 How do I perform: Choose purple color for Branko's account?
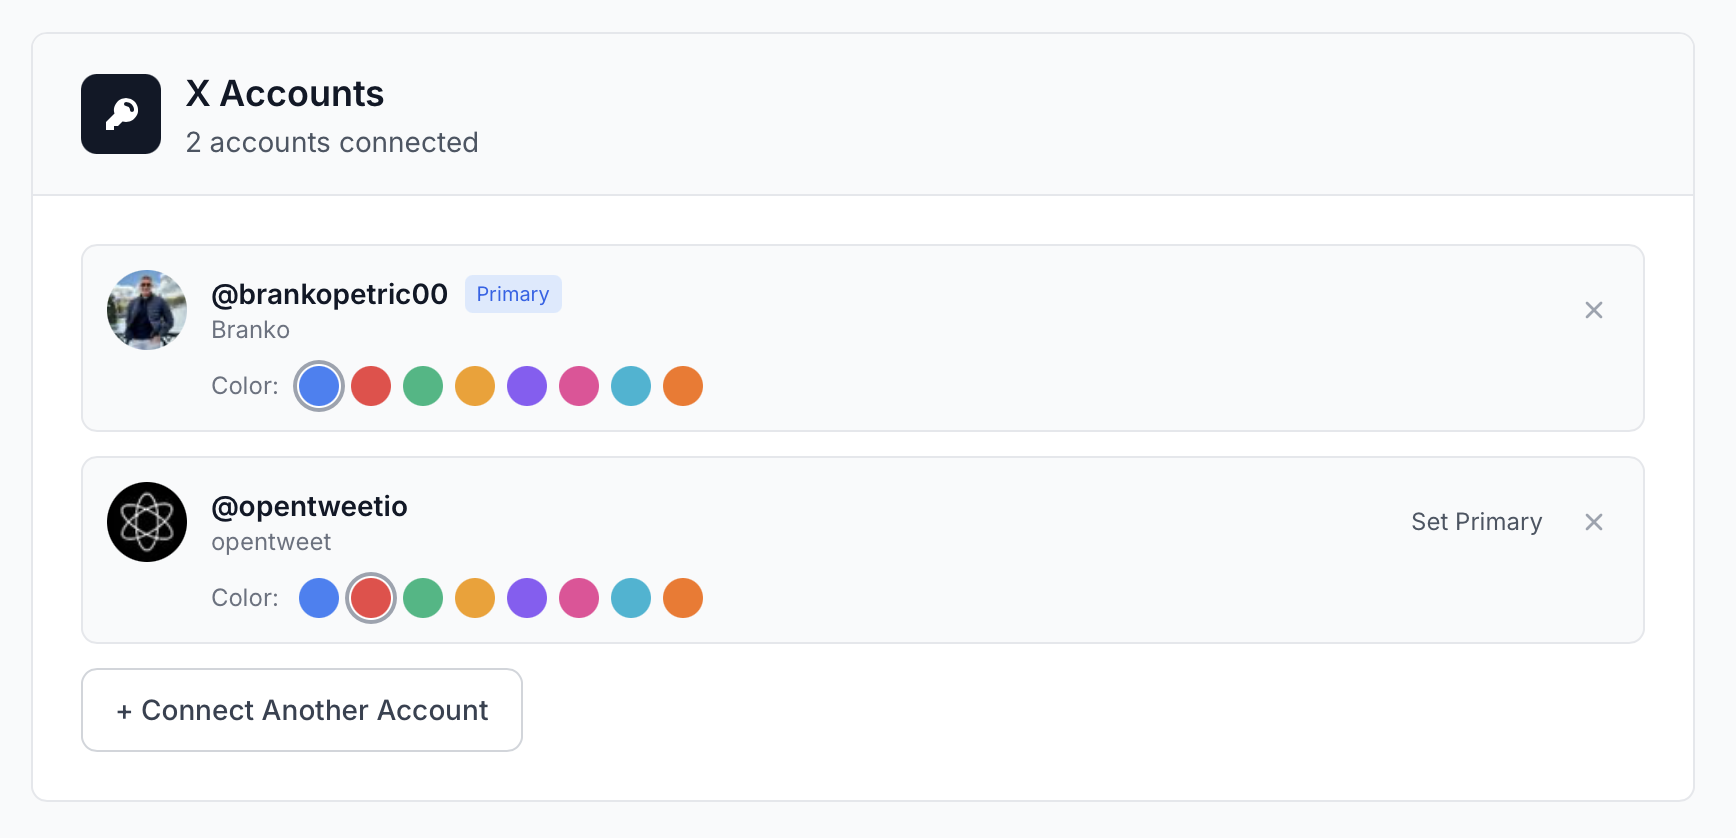tap(527, 386)
